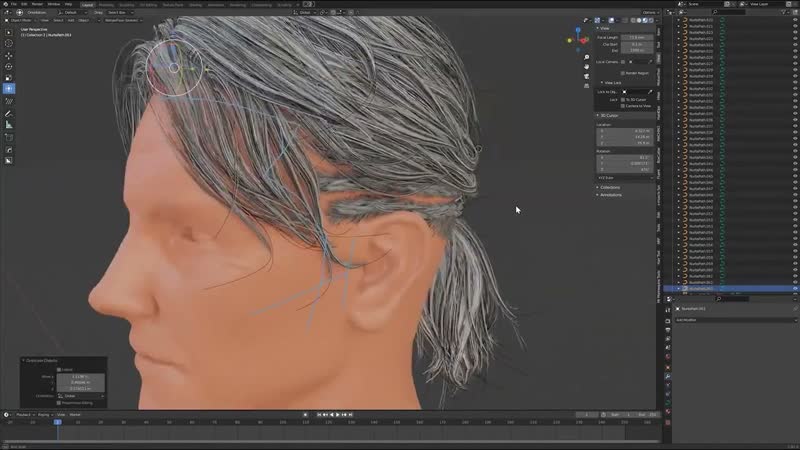
Task: Open the Scene properties tab icon
Action: coord(667,348)
